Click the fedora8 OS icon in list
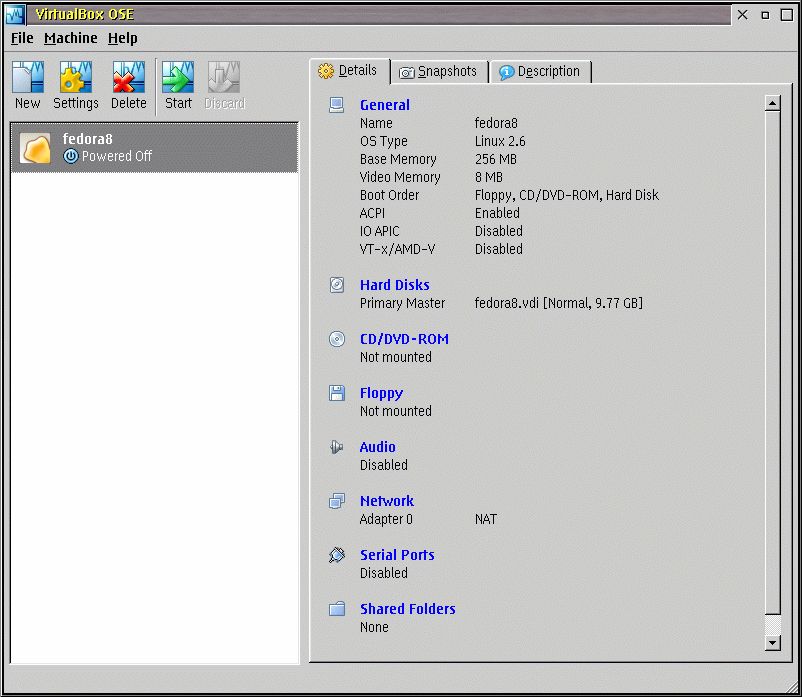Viewport: 802px width, 697px height. pyautogui.click(x=35, y=148)
